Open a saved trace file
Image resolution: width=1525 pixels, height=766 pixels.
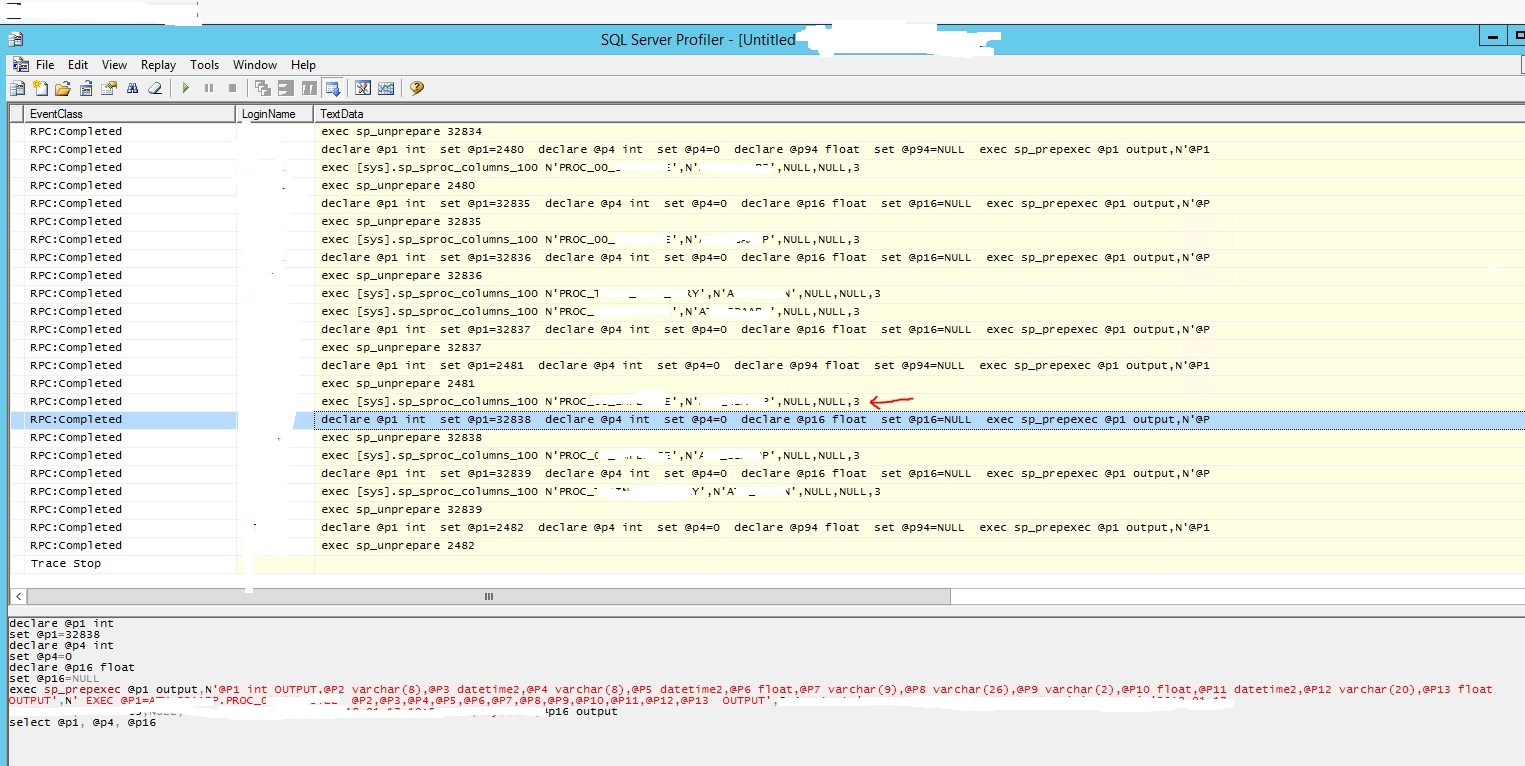62,88
